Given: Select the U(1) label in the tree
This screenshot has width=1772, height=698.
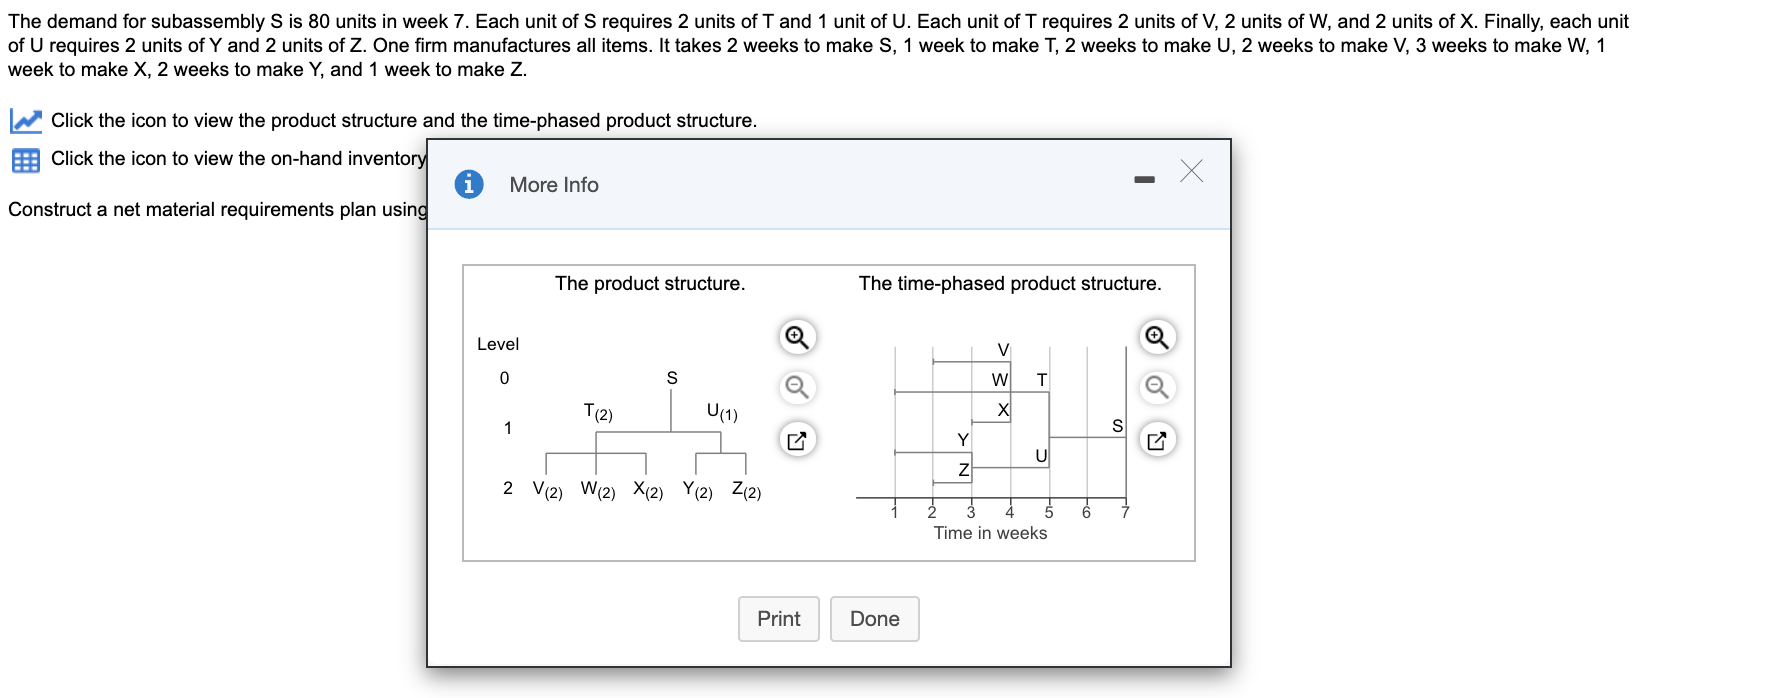Looking at the screenshot, I should [721, 409].
